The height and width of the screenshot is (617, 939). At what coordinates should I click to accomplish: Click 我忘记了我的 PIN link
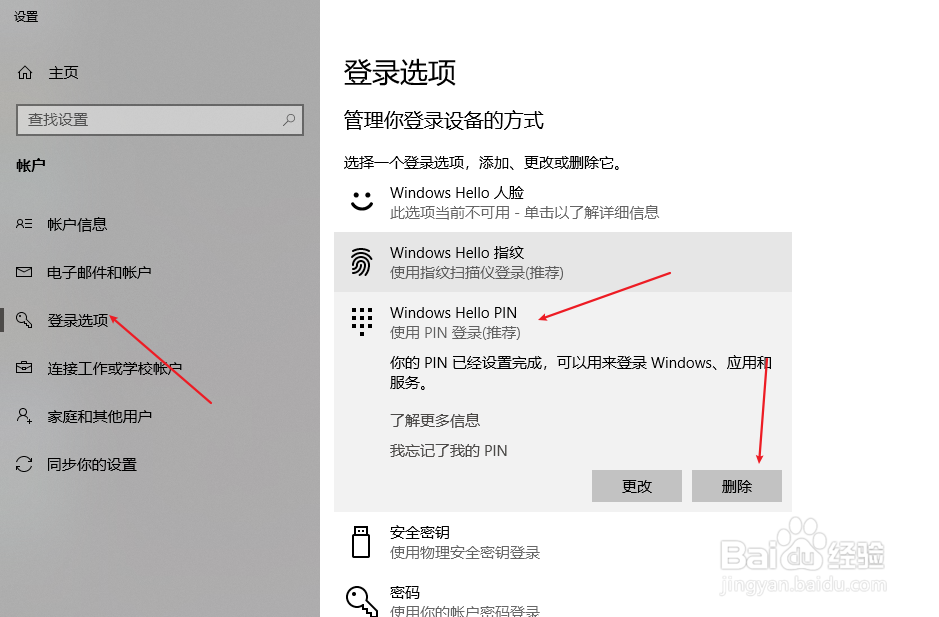[x=449, y=450]
